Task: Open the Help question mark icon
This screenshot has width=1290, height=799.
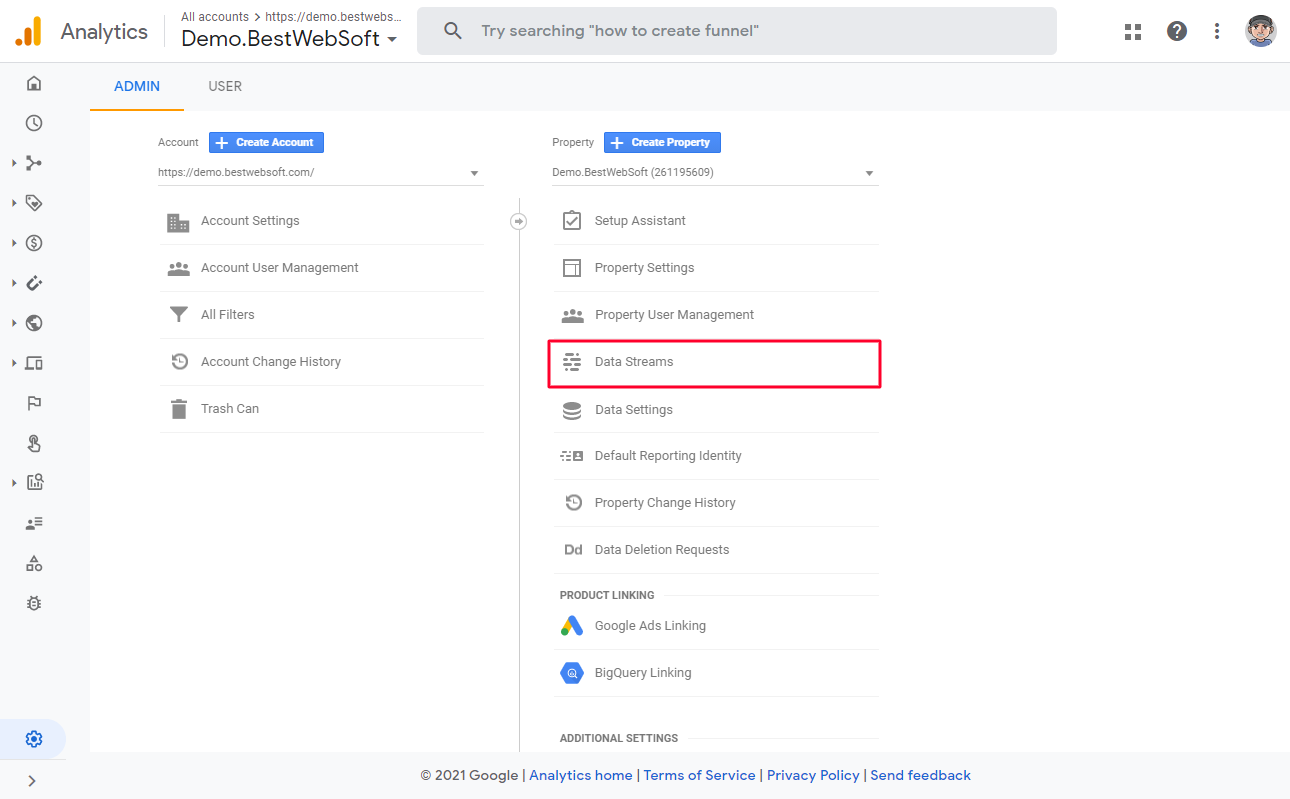Action: click(x=1177, y=31)
